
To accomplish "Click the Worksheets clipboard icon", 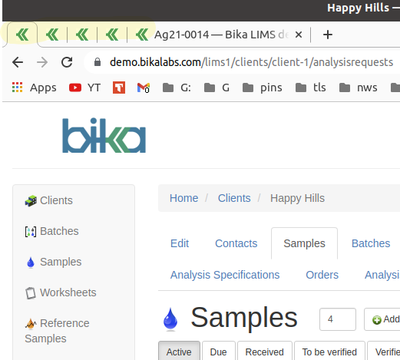I will click(31, 293).
